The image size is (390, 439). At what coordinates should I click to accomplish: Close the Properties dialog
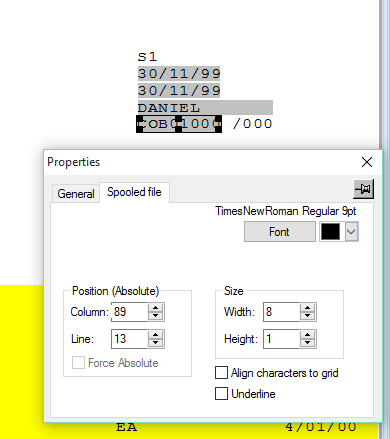pos(367,162)
